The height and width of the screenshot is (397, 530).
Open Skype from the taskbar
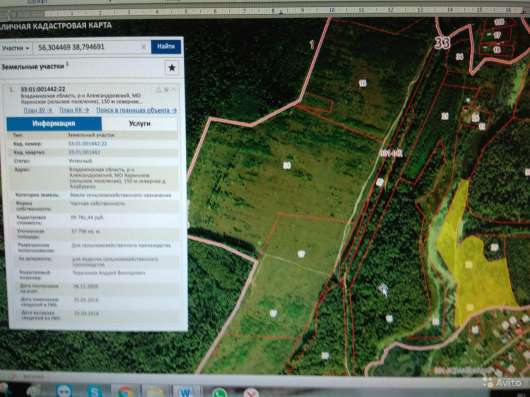pyautogui.click(x=95, y=391)
